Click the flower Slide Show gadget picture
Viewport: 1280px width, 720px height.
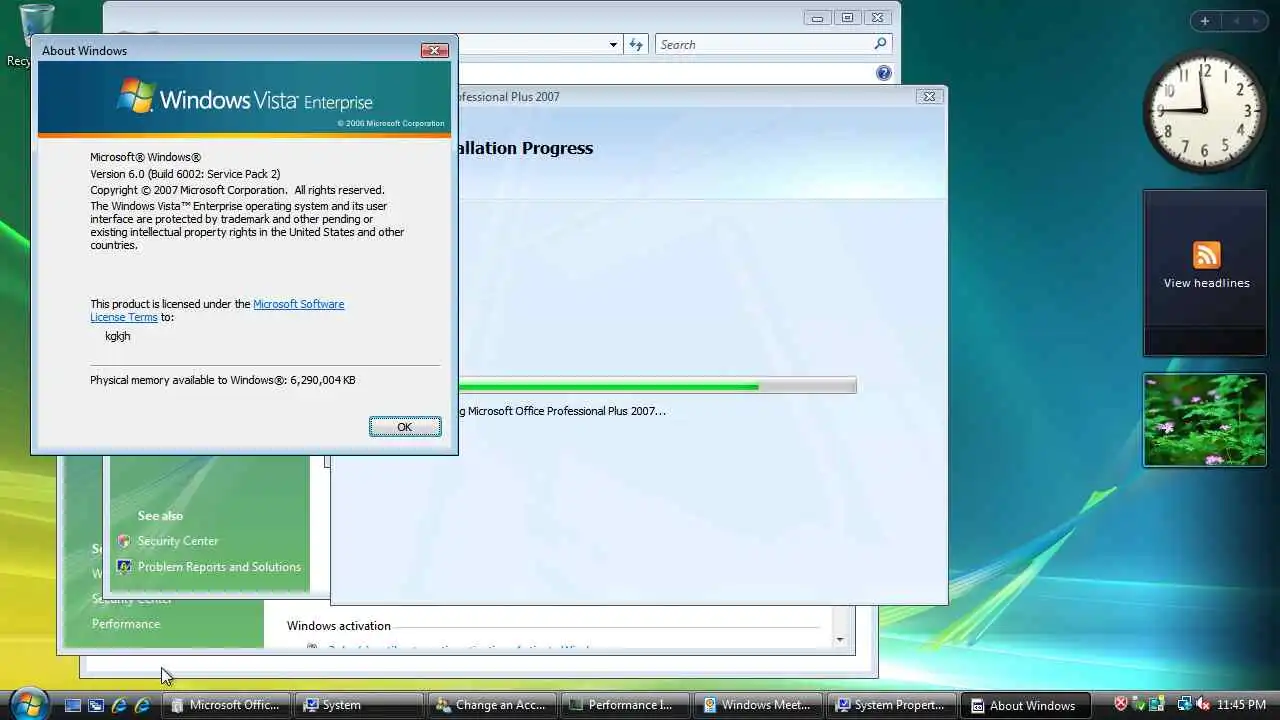(x=1204, y=420)
